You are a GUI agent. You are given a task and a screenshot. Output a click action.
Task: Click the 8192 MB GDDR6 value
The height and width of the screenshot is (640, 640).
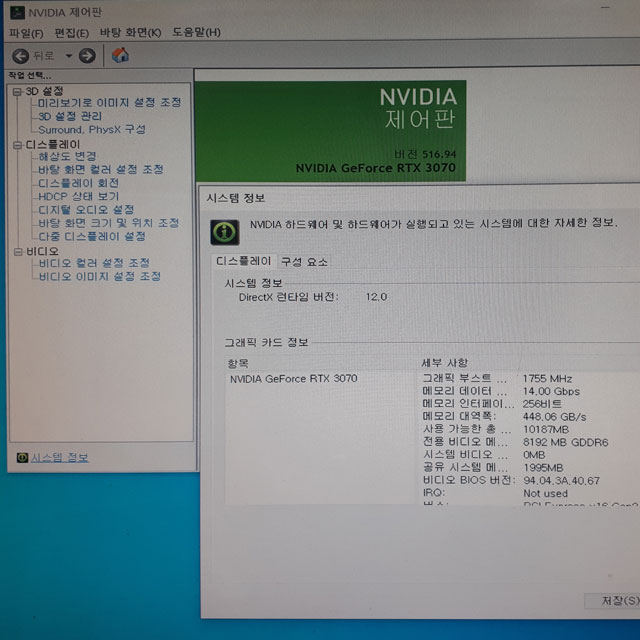[566, 442]
